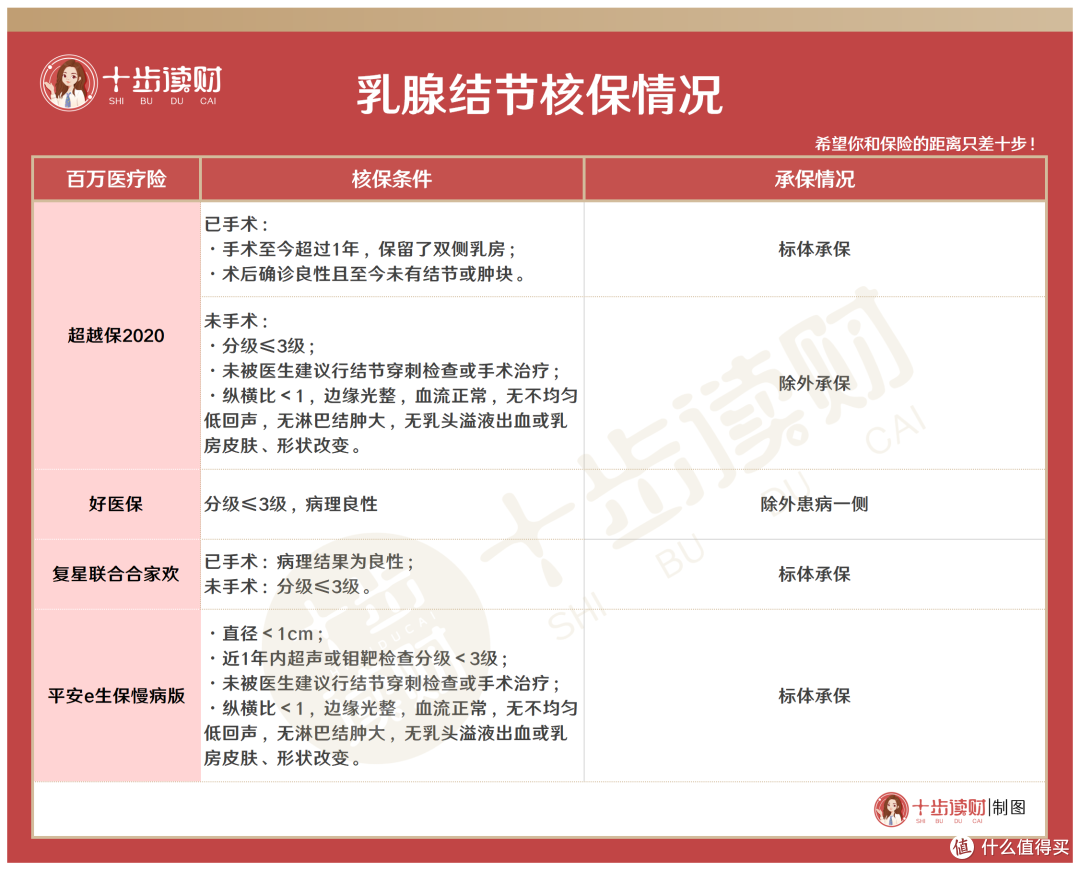This screenshot has width=1080, height=870.
Task: Click line 未手术：分级≤3级 in 复星联合 row
Action: click(x=288, y=587)
